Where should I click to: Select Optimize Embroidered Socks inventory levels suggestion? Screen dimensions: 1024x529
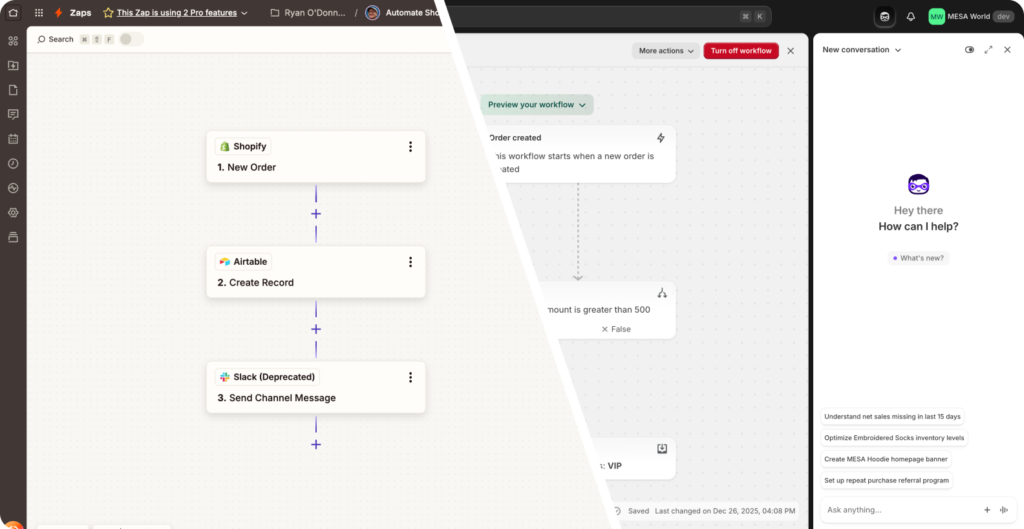tap(894, 438)
